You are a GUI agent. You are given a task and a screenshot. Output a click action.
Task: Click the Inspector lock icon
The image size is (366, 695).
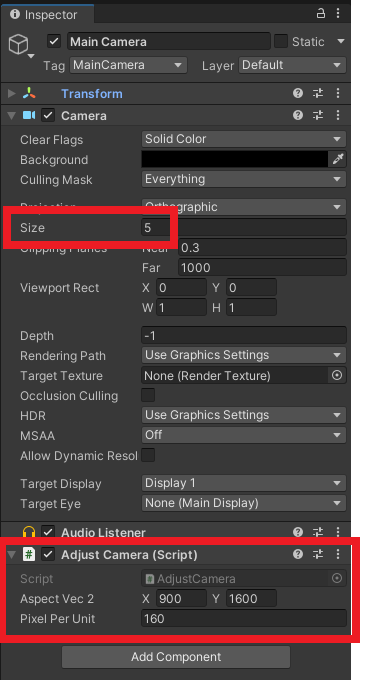tap(320, 13)
